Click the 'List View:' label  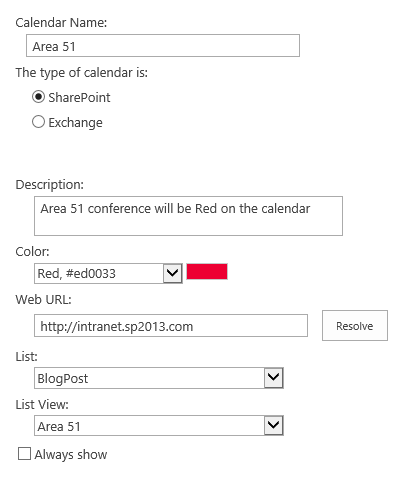pyautogui.click(x=42, y=404)
